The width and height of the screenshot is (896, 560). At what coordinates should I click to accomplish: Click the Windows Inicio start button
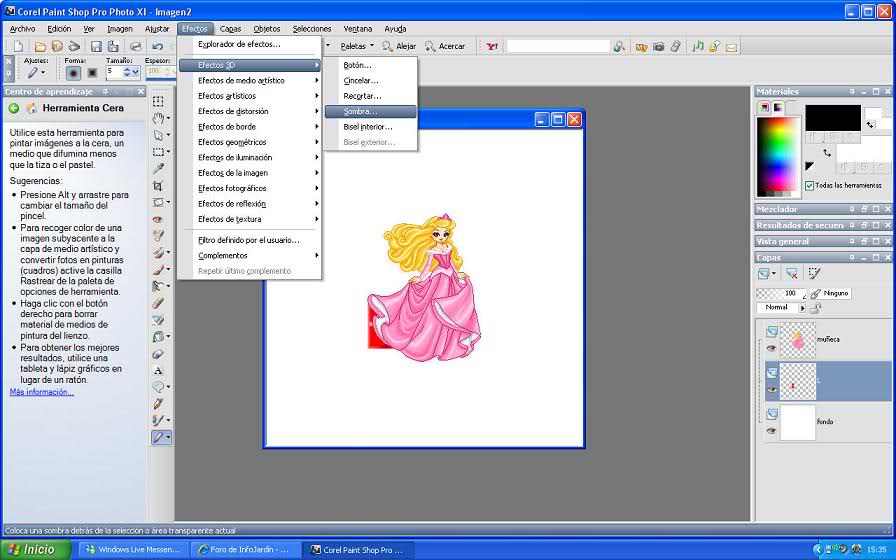34,550
